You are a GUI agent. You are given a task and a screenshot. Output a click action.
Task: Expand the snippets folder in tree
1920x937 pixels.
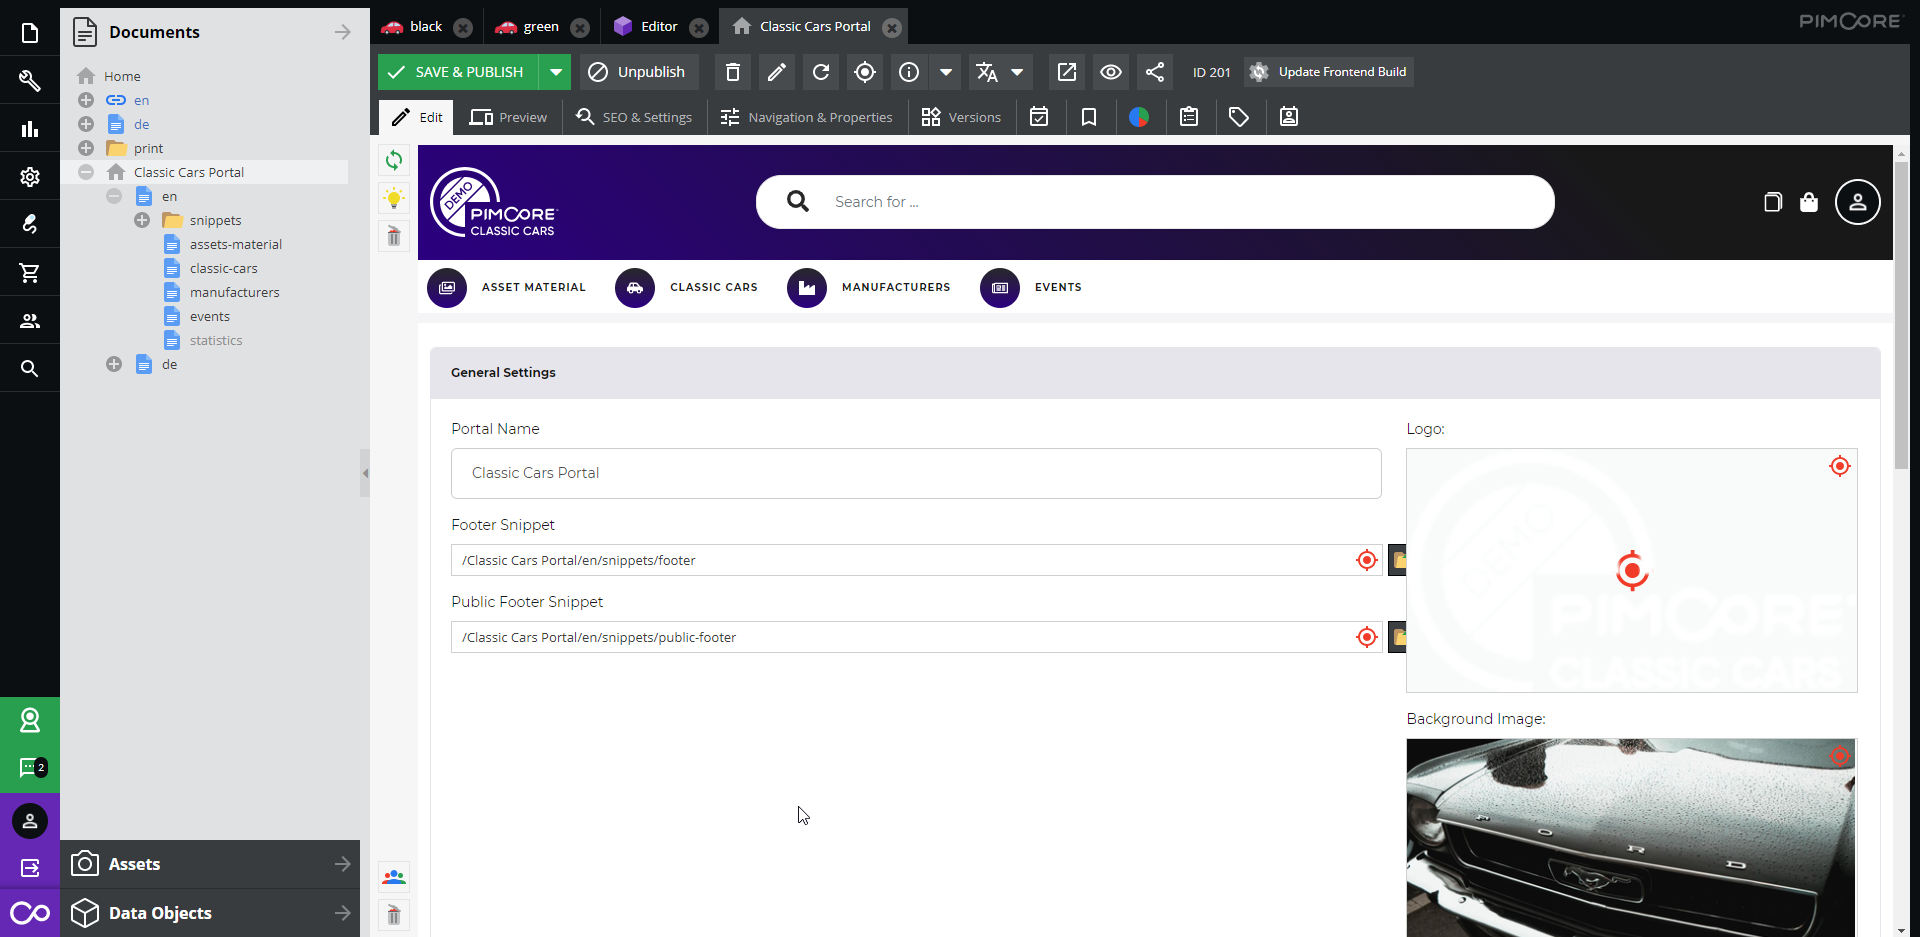(142, 220)
